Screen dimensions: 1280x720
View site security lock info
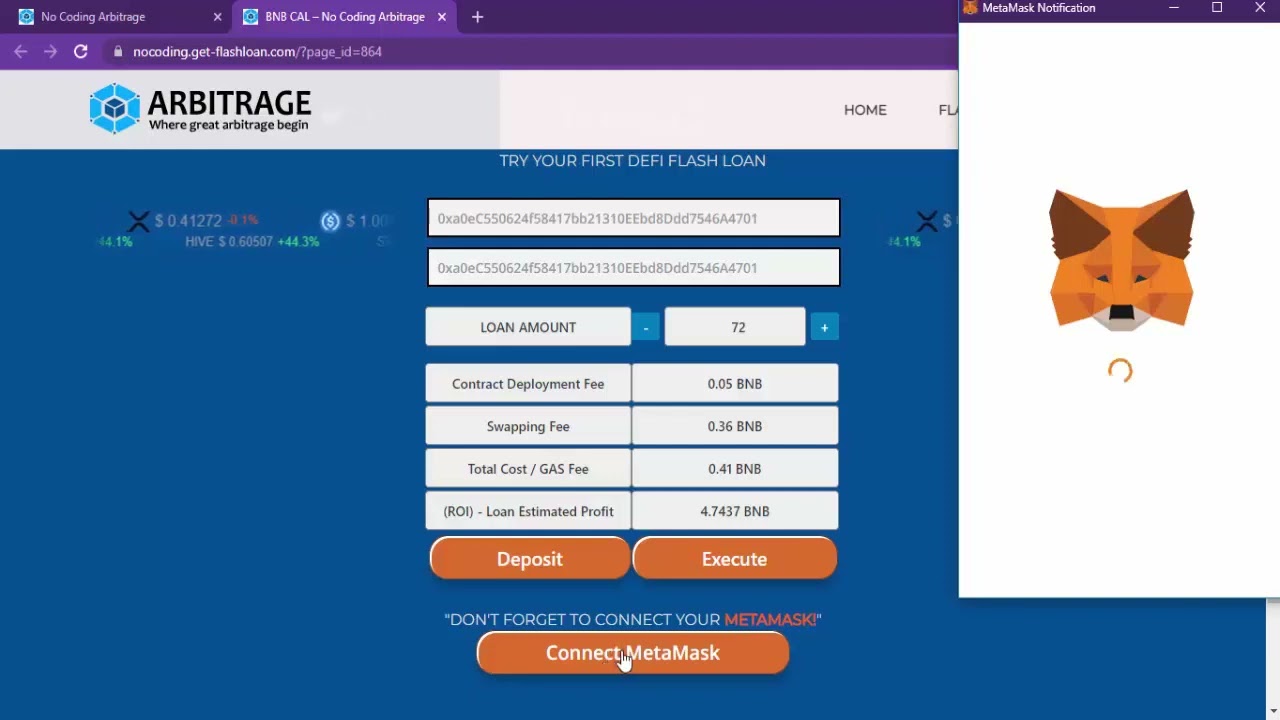(x=118, y=52)
